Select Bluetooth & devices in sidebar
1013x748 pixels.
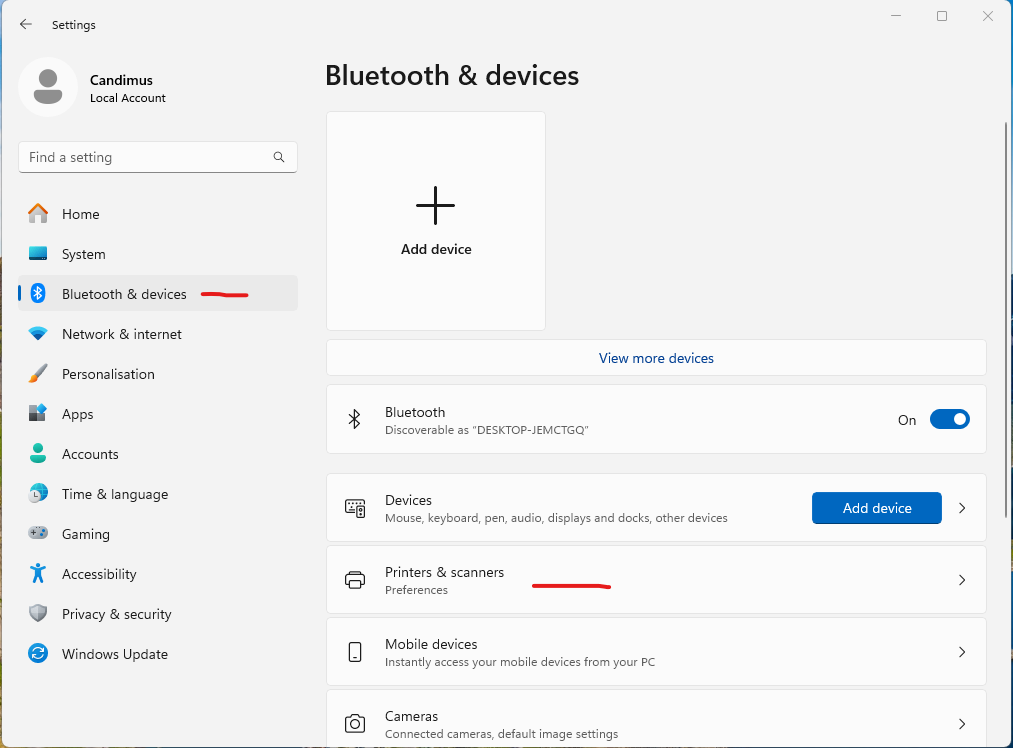[x=158, y=294]
